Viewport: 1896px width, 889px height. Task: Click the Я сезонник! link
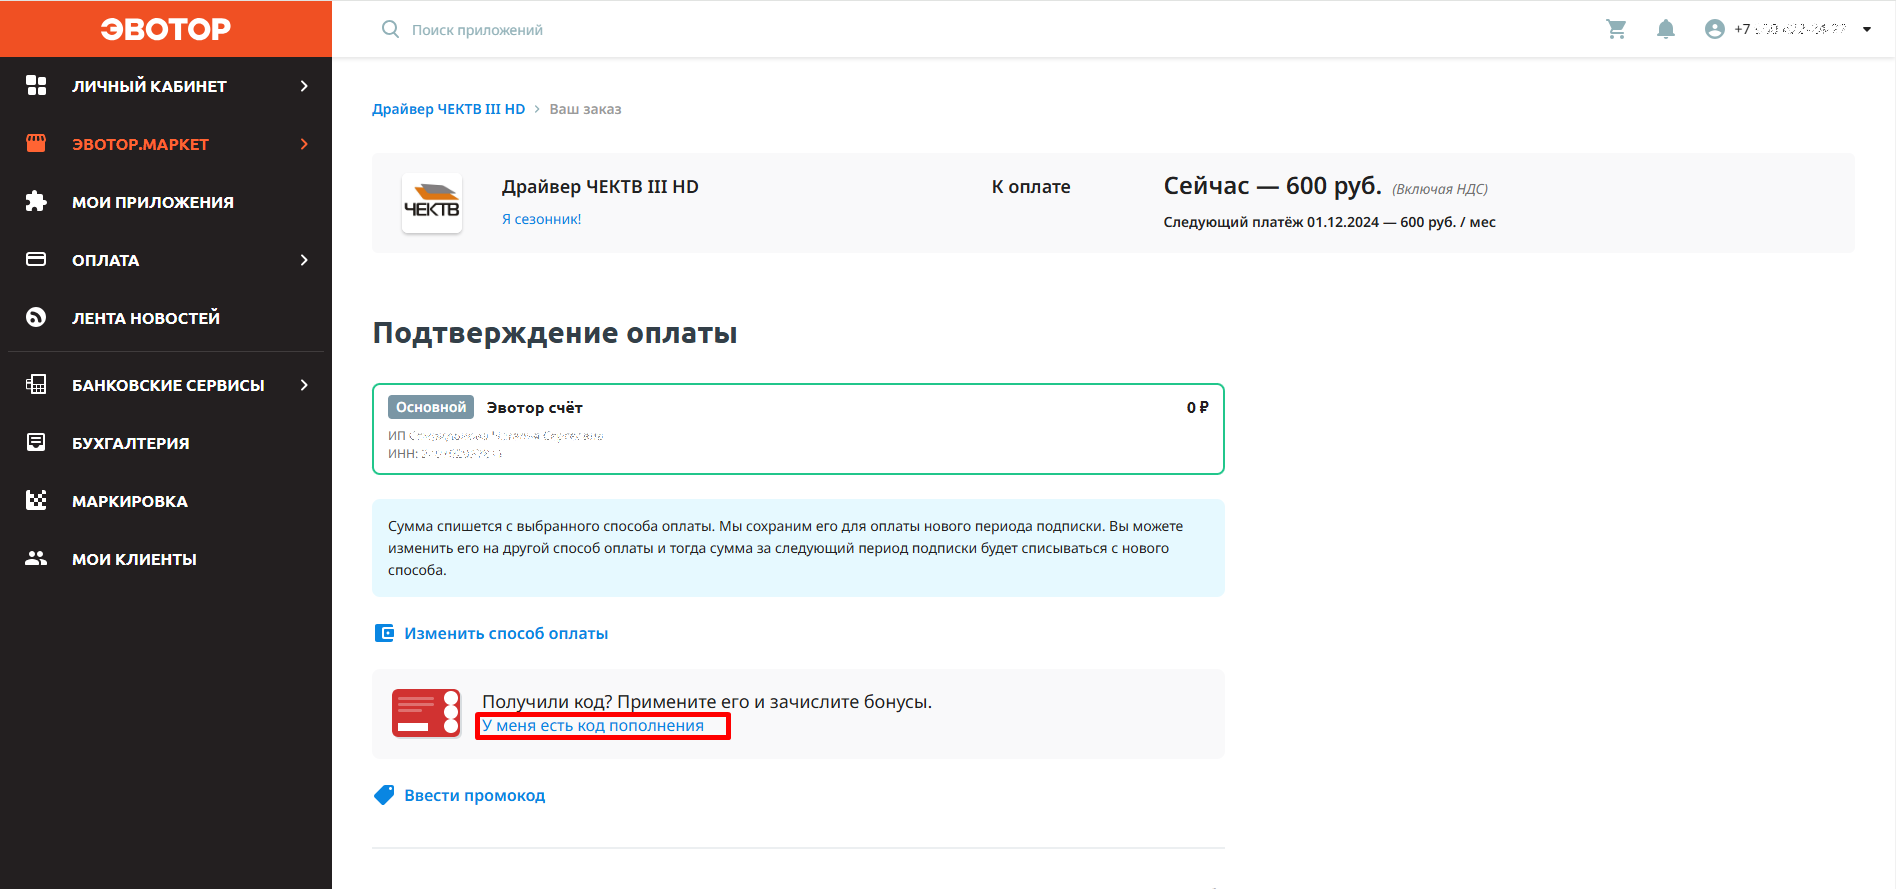(x=541, y=219)
